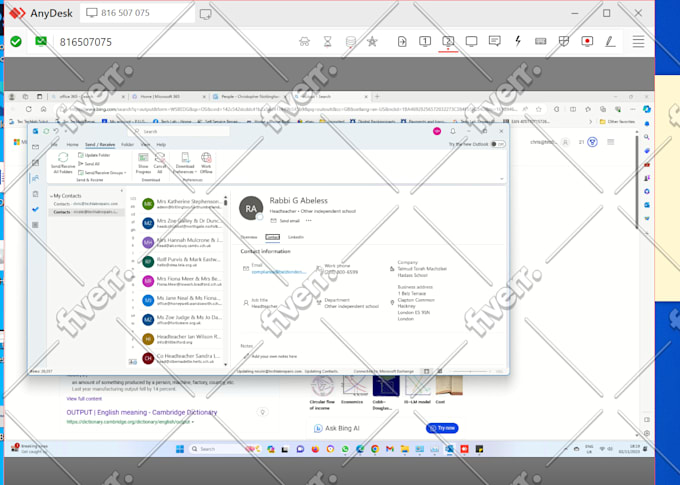This screenshot has height=485, width=680.
Task: Switch to remote monitor 1 in AnyDesk
Action: coord(425,41)
